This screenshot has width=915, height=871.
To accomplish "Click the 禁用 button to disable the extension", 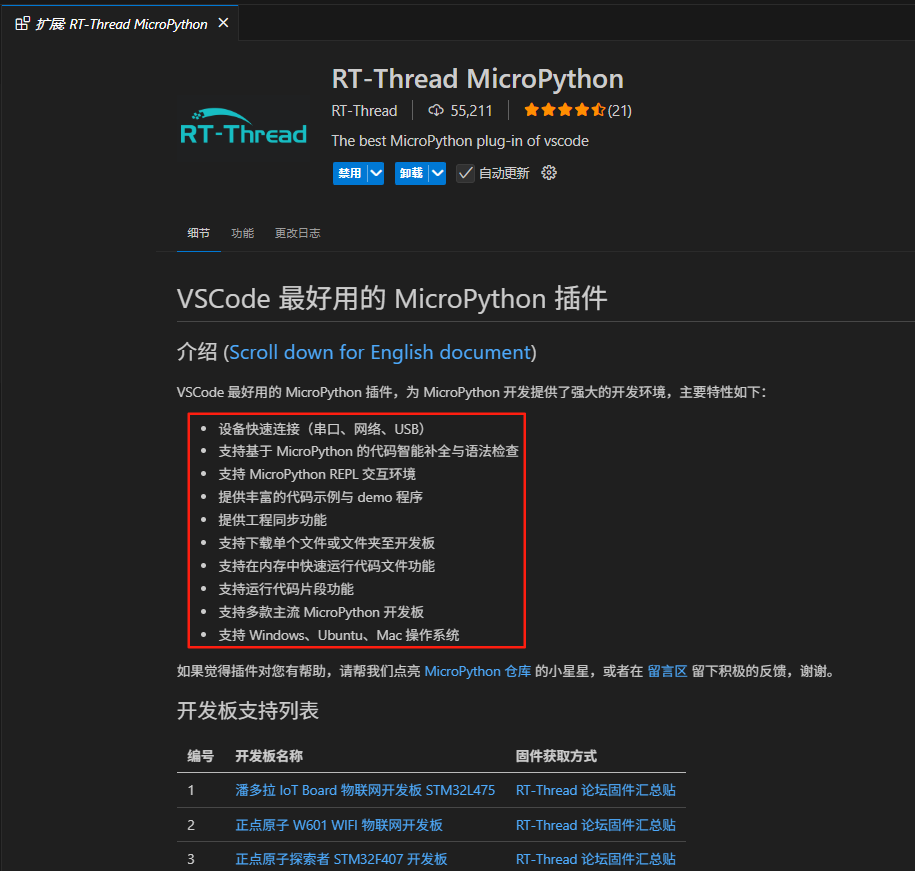I will [x=351, y=172].
